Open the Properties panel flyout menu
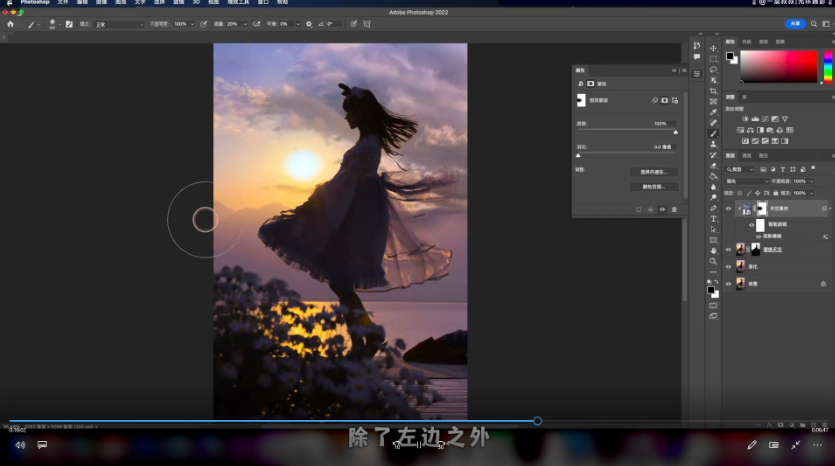The height and width of the screenshot is (466, 835). point(684,70)
